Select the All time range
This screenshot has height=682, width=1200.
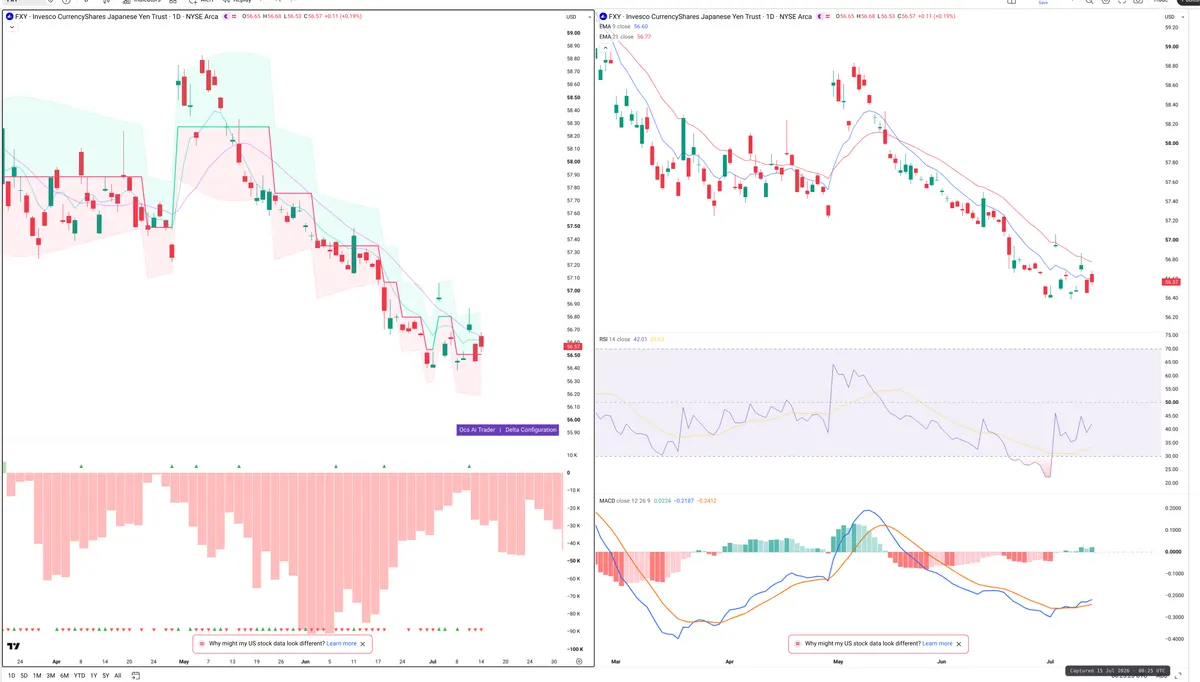[x=118, y=676]
